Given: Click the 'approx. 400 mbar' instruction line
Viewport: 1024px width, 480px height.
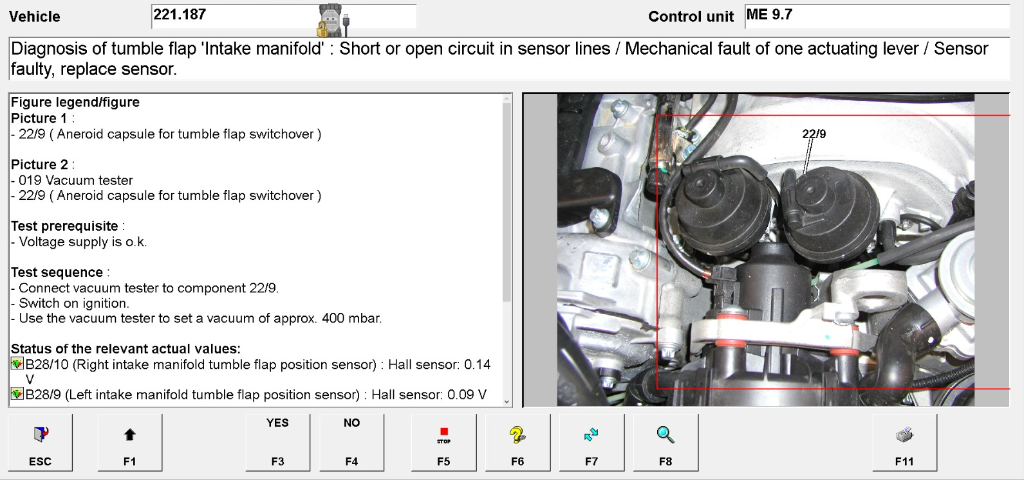Looking at the screenshot, I should pyautogui.click(x=197, y=319).
